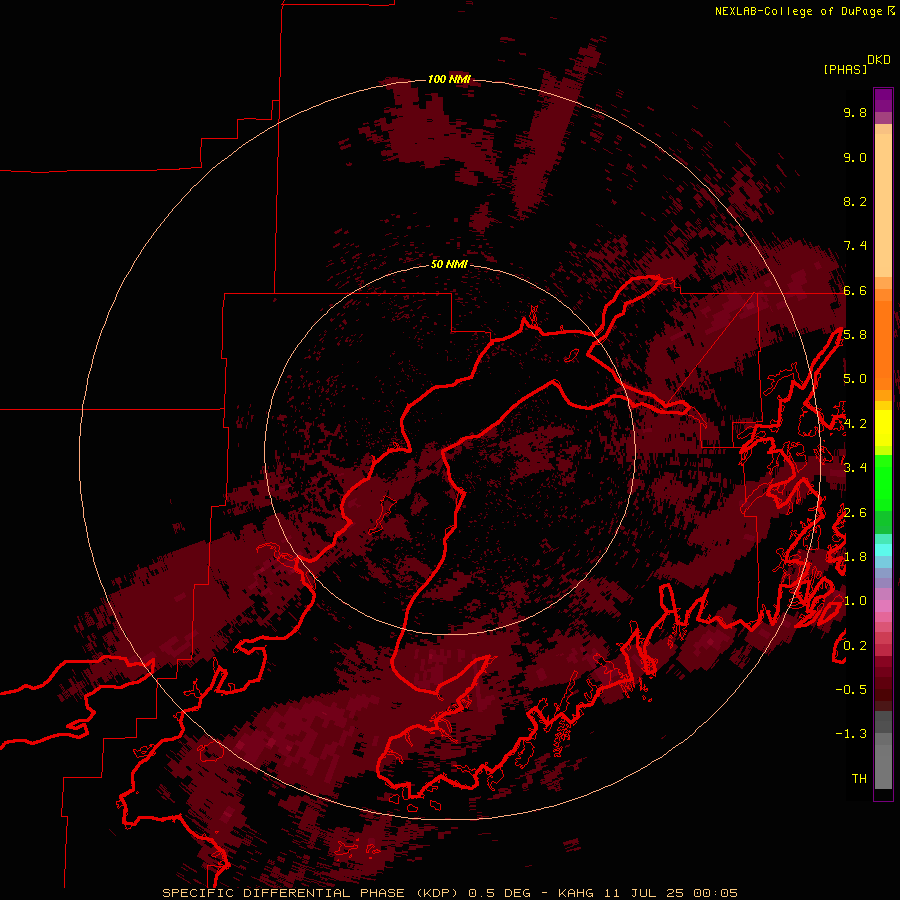Click the 1.0 scale value
900x900 pixels.
[x=855, y=601]
